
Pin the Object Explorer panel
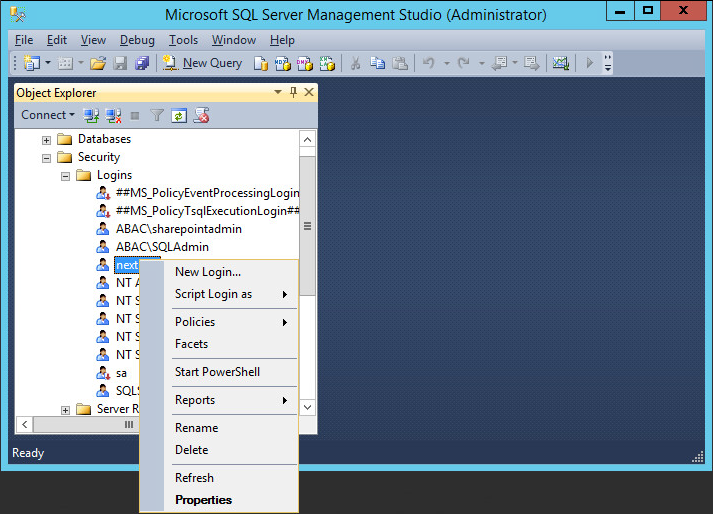[293, 92]
